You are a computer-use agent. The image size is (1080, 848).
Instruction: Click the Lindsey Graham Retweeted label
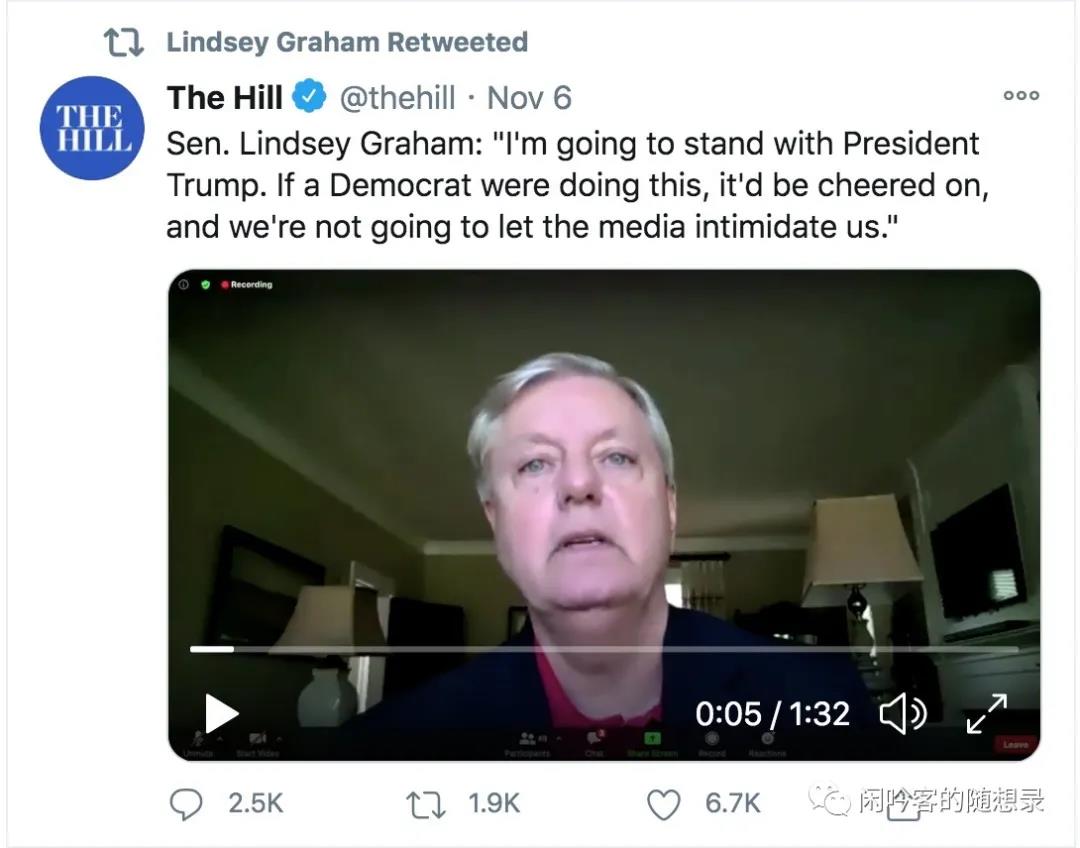click(x=346, y=42)
